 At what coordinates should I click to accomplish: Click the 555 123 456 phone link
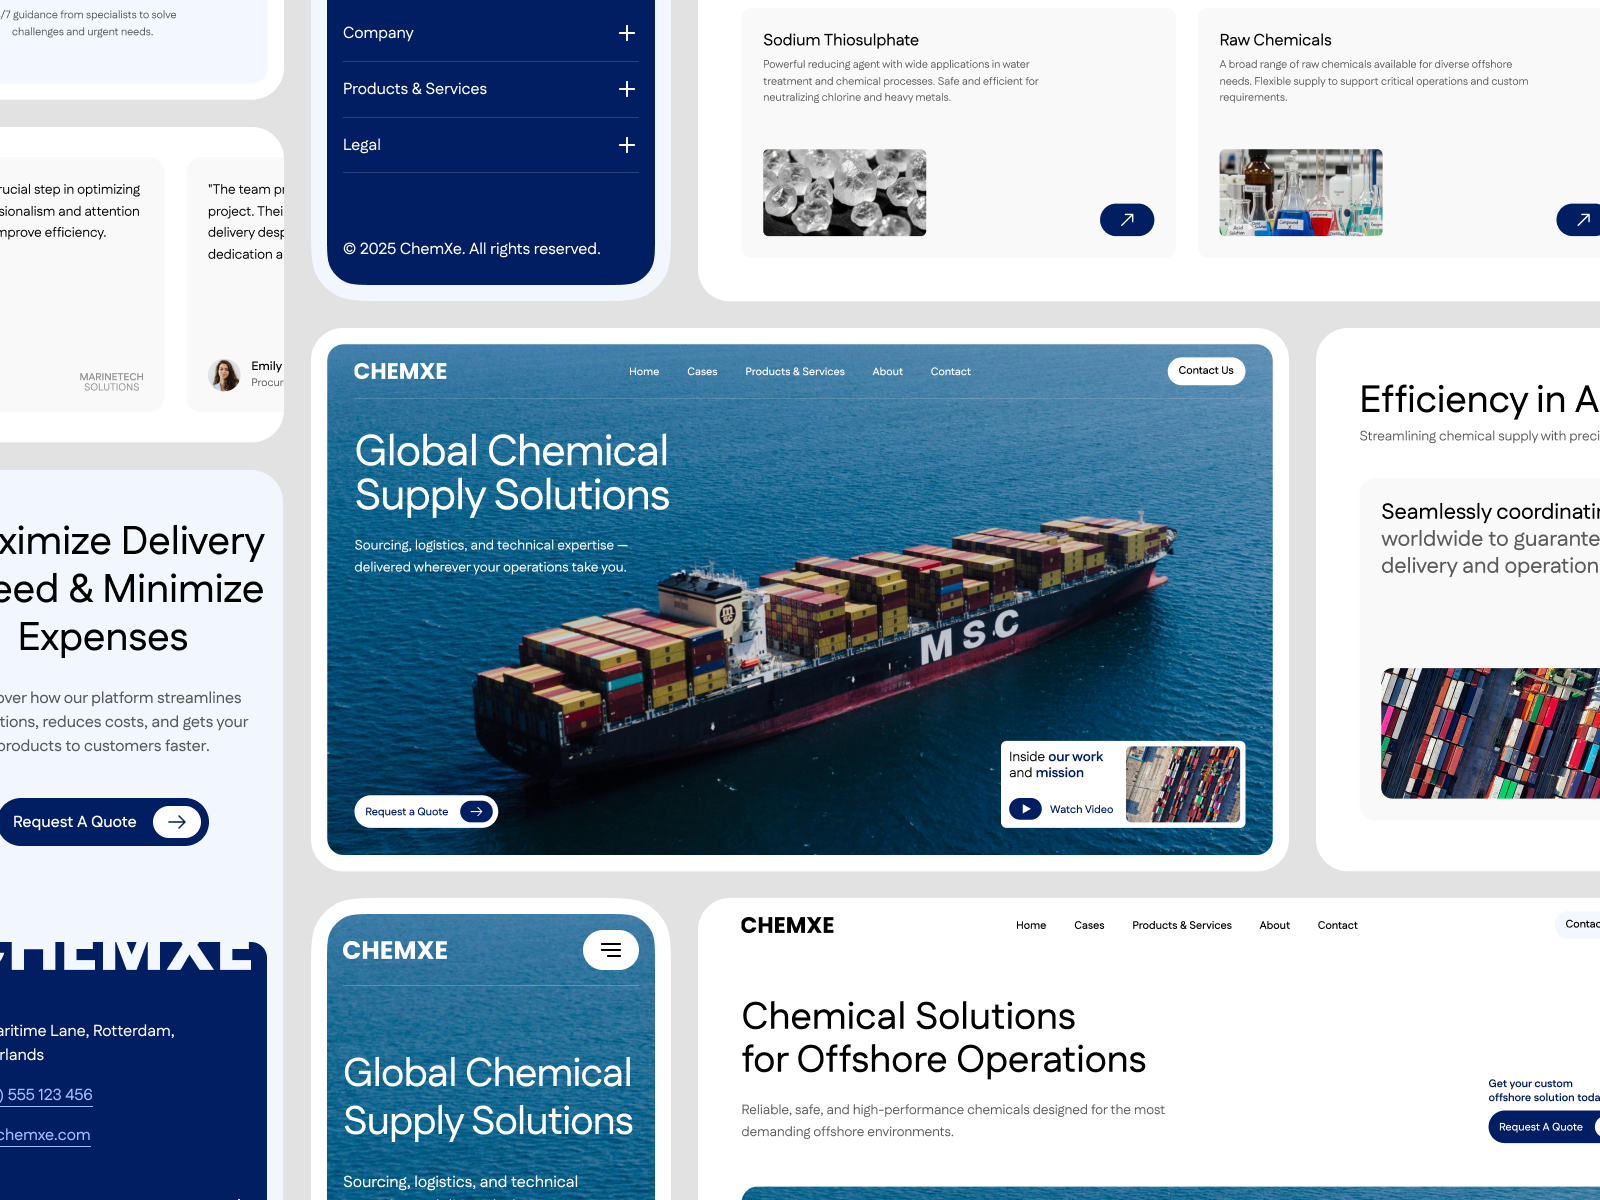[46, 1094]
